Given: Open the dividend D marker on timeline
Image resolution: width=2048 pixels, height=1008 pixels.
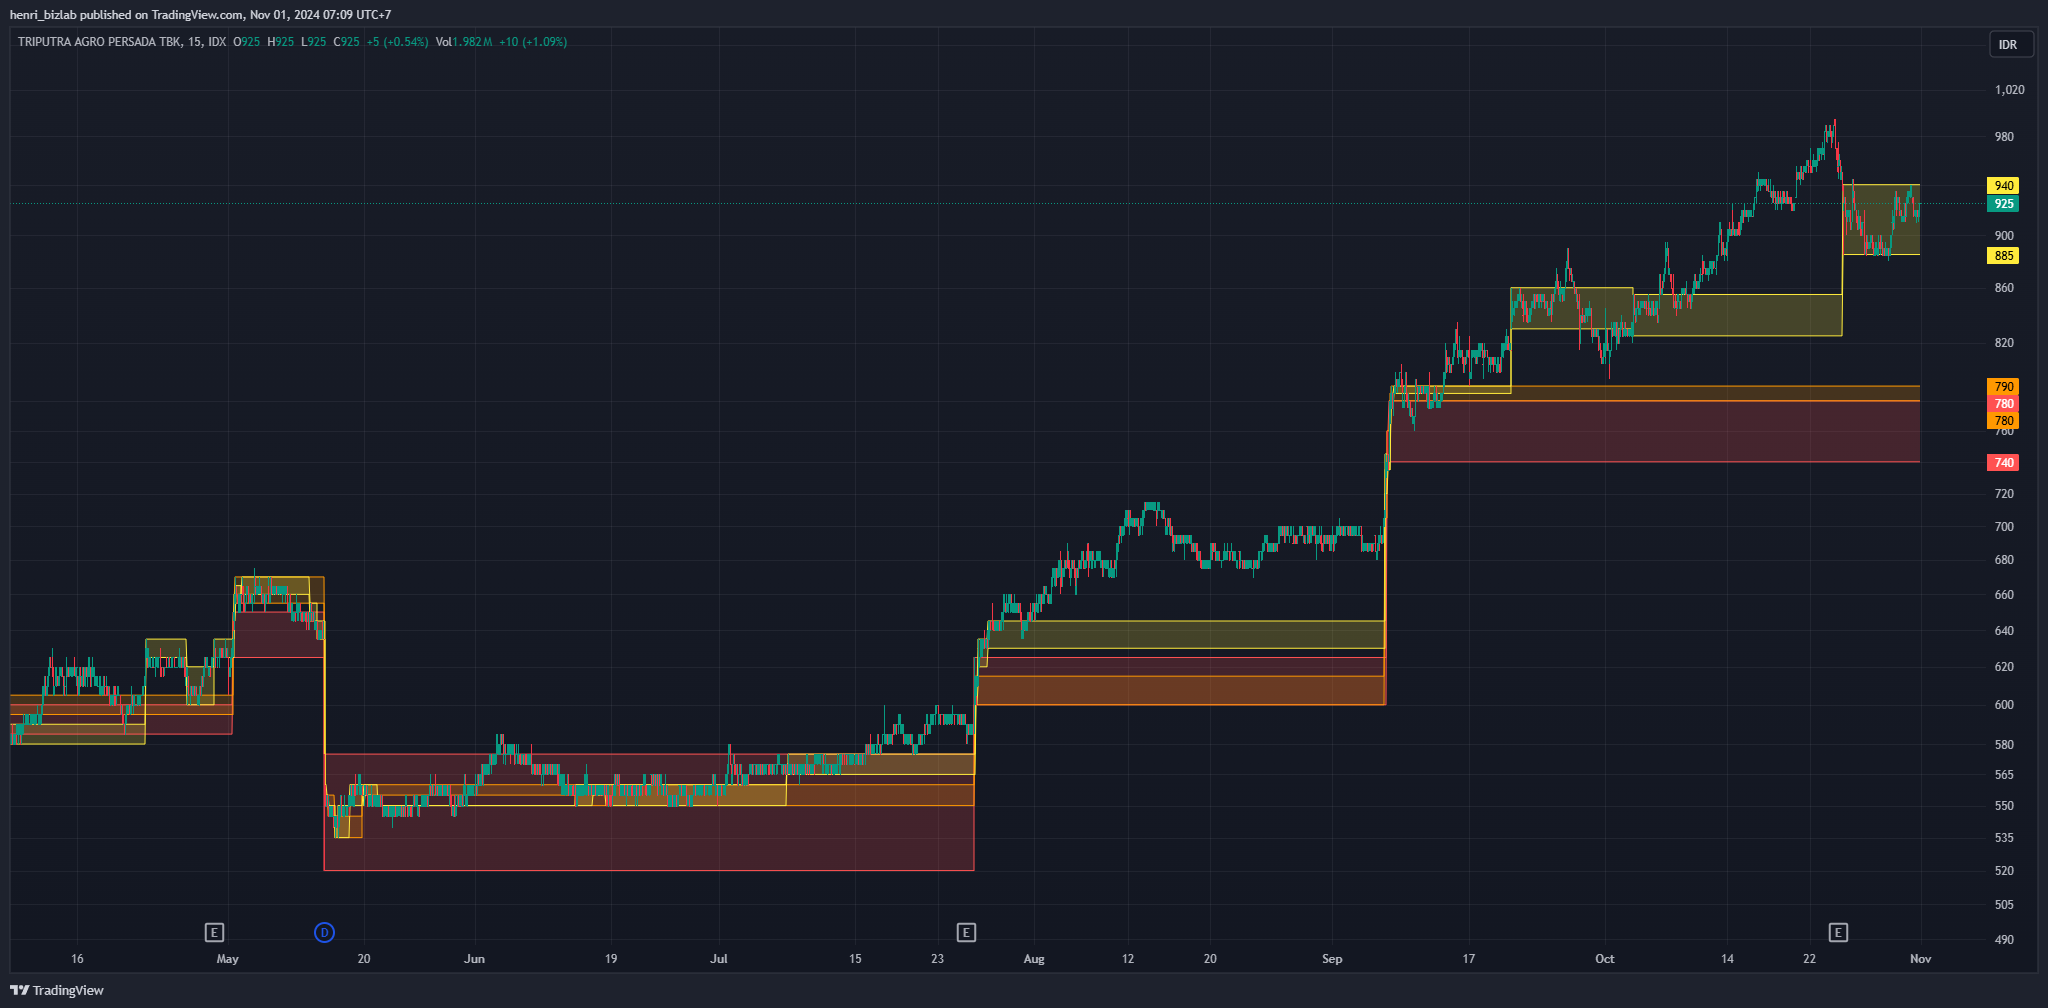Looking at the screenshot, I should point(324,933).
